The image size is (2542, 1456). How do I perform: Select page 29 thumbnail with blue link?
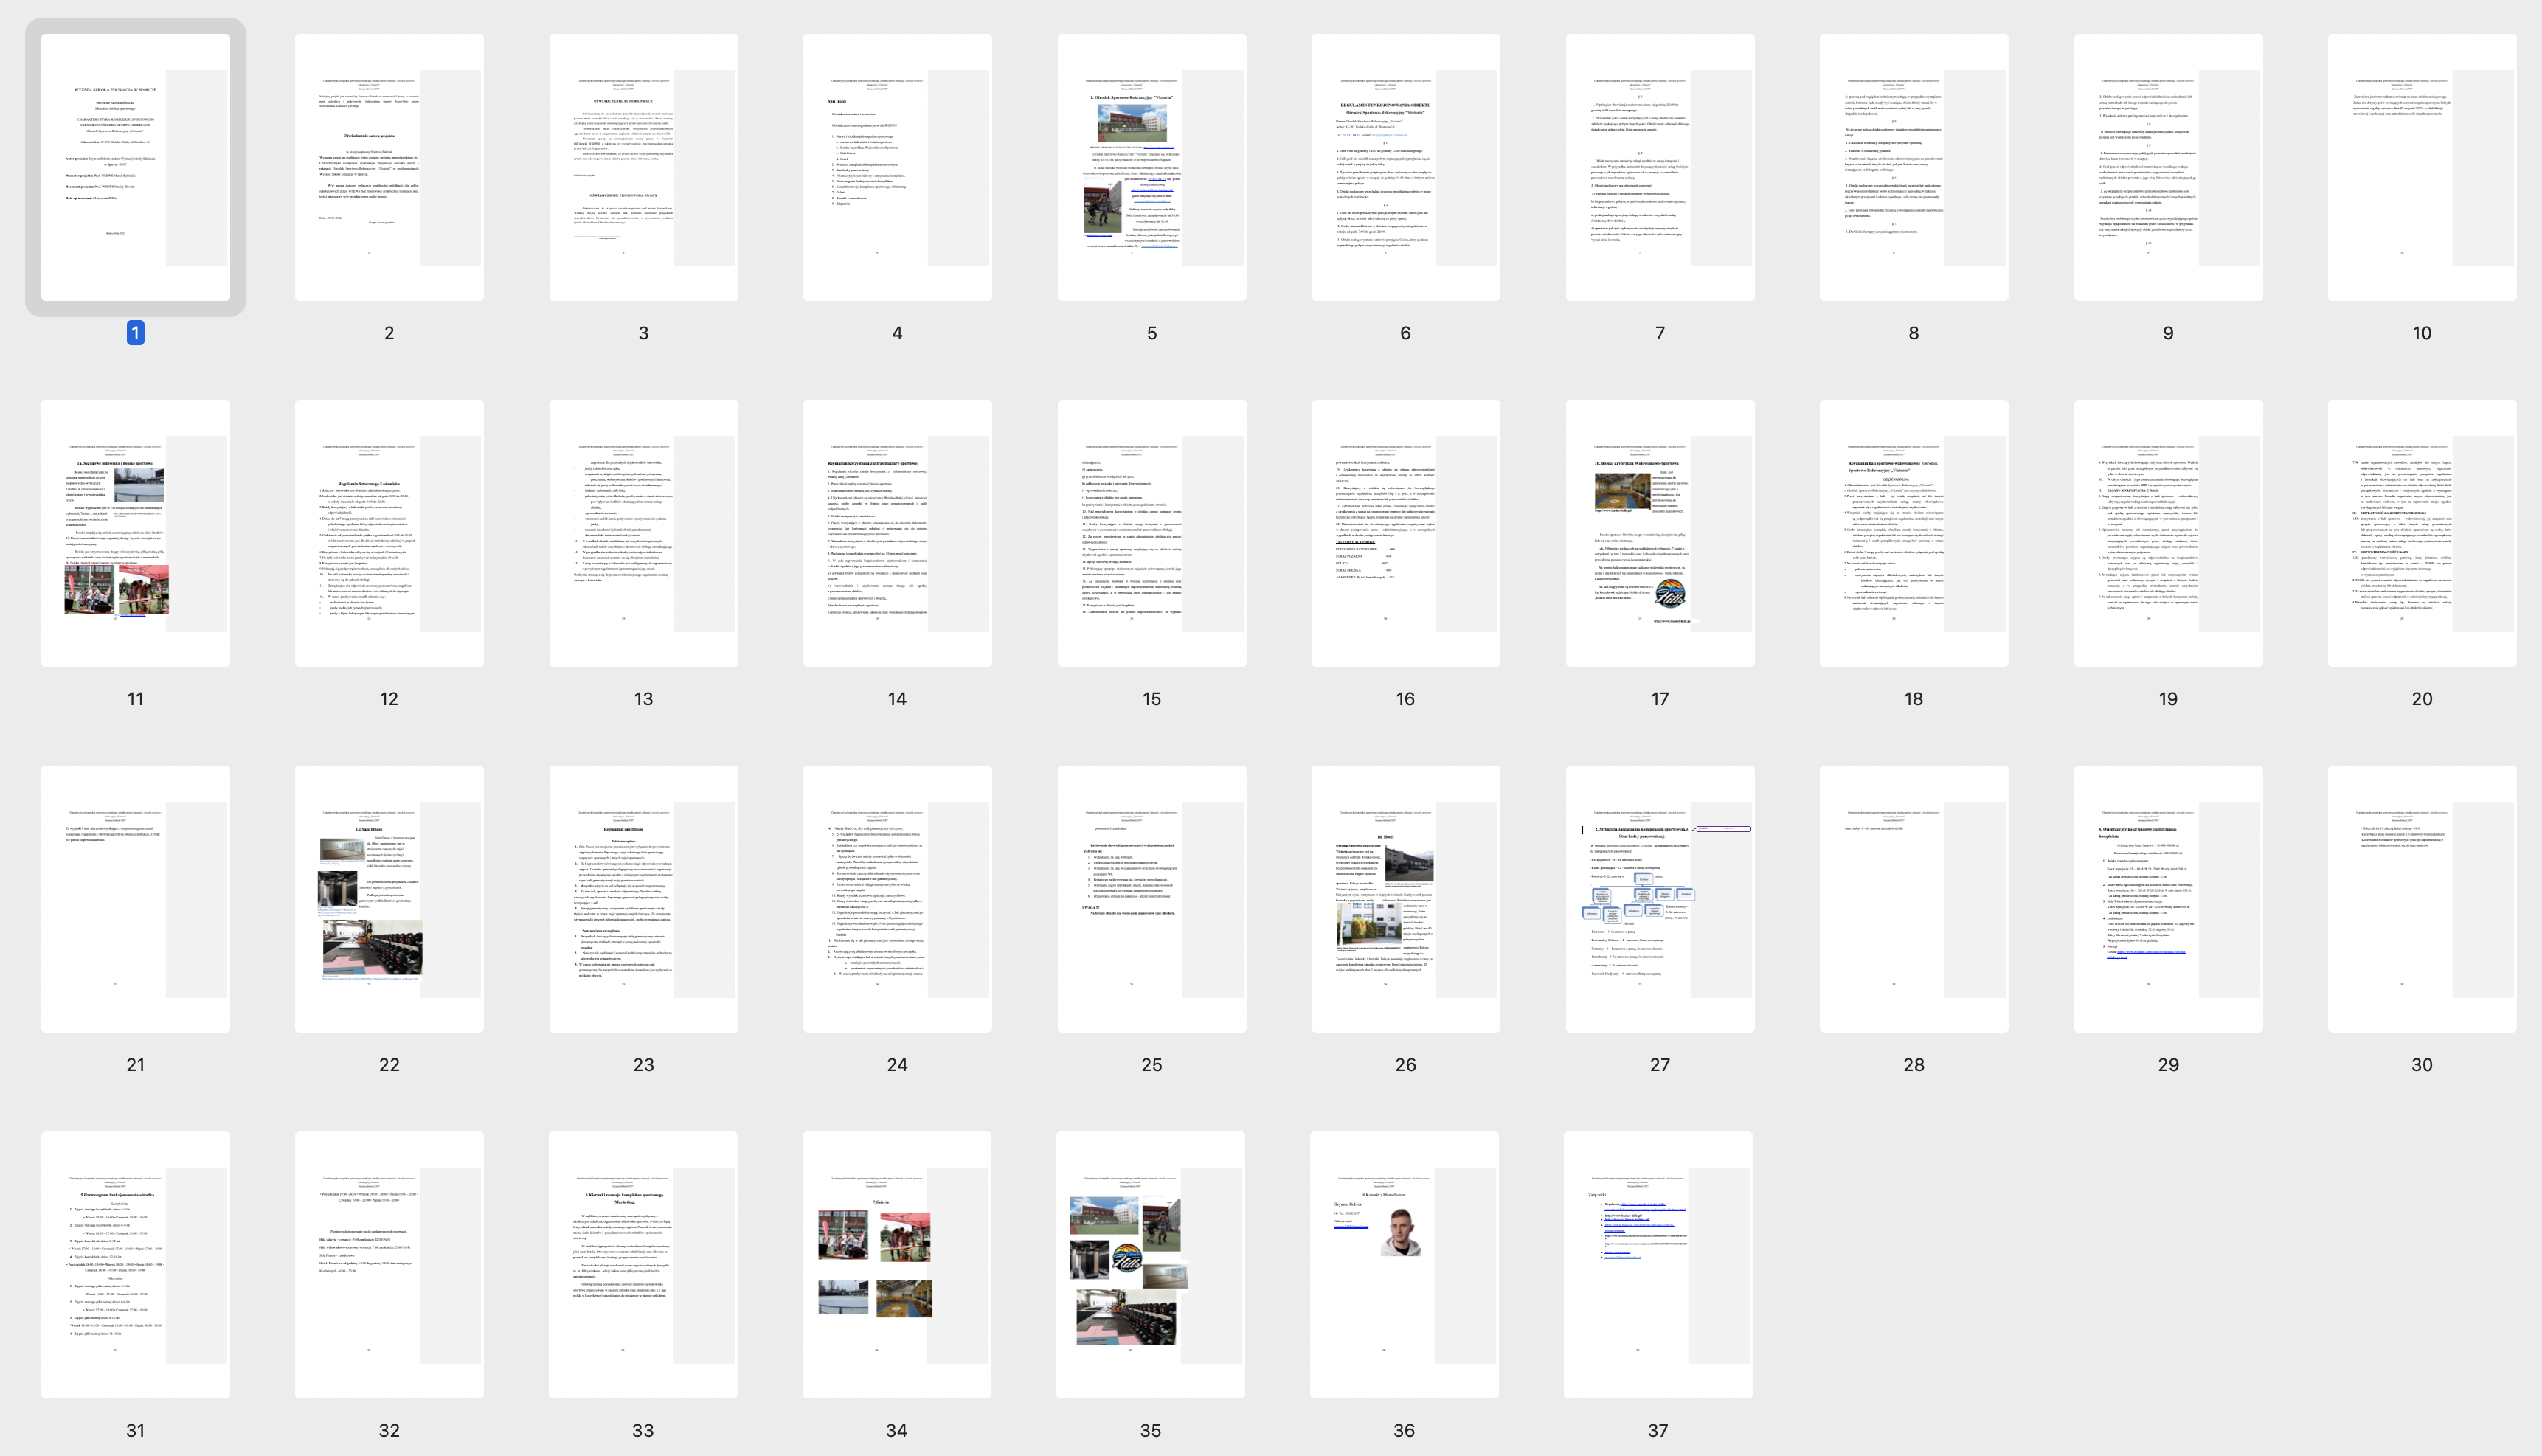coord(2167,899)
